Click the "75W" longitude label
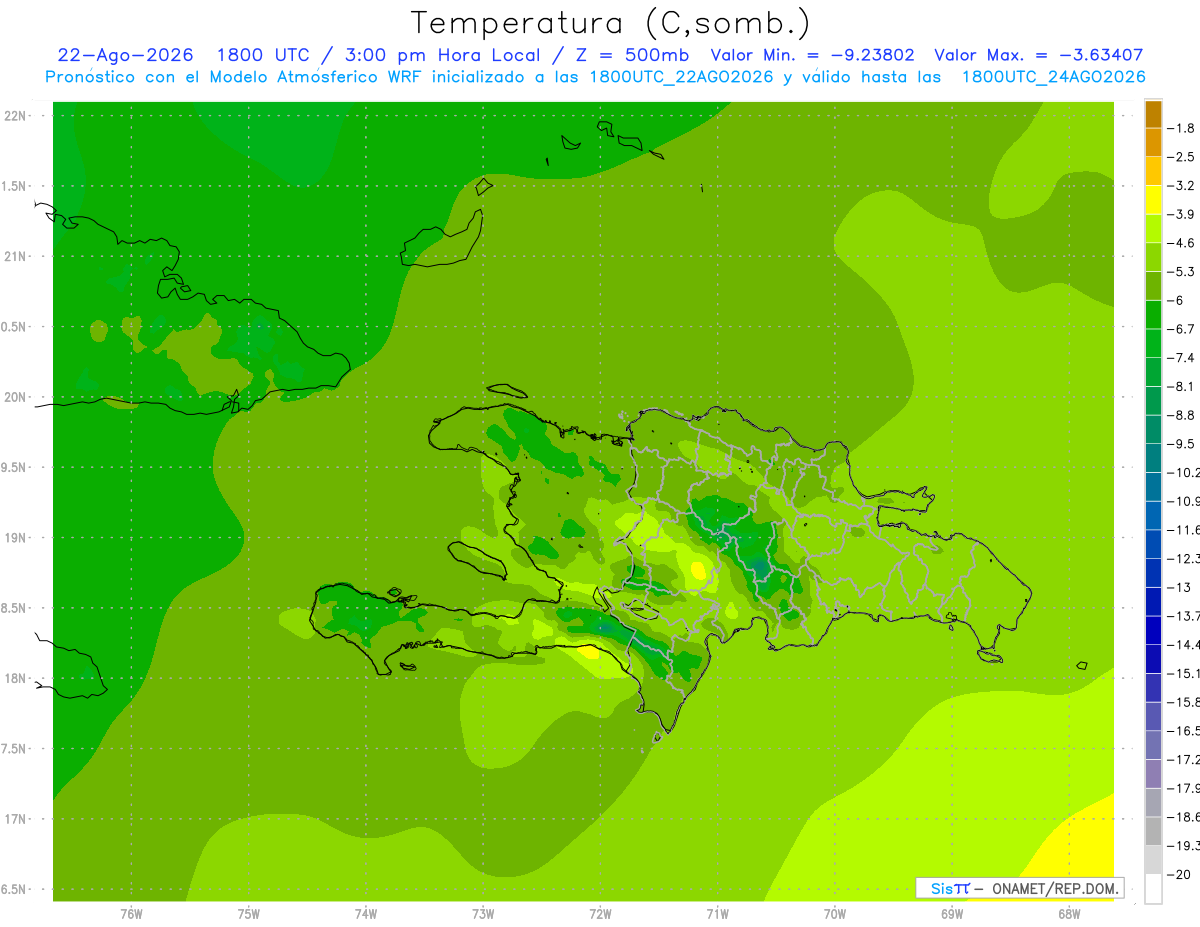Screen dimensions: 1200x927 pos(249,914)
